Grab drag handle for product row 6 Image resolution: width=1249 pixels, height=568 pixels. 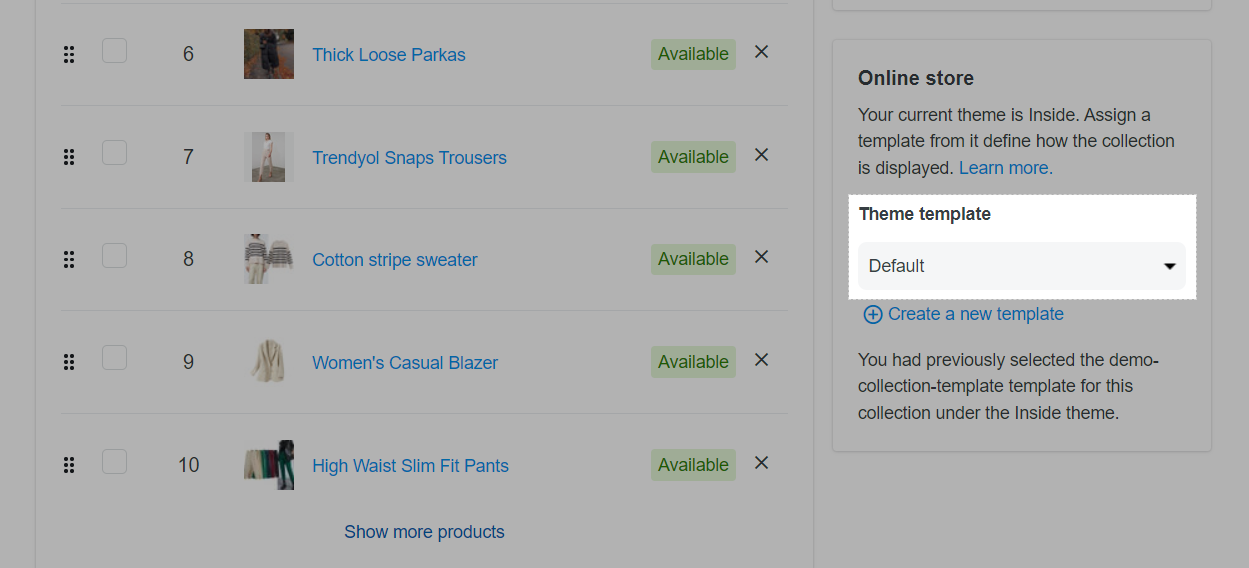pos(69,55)
